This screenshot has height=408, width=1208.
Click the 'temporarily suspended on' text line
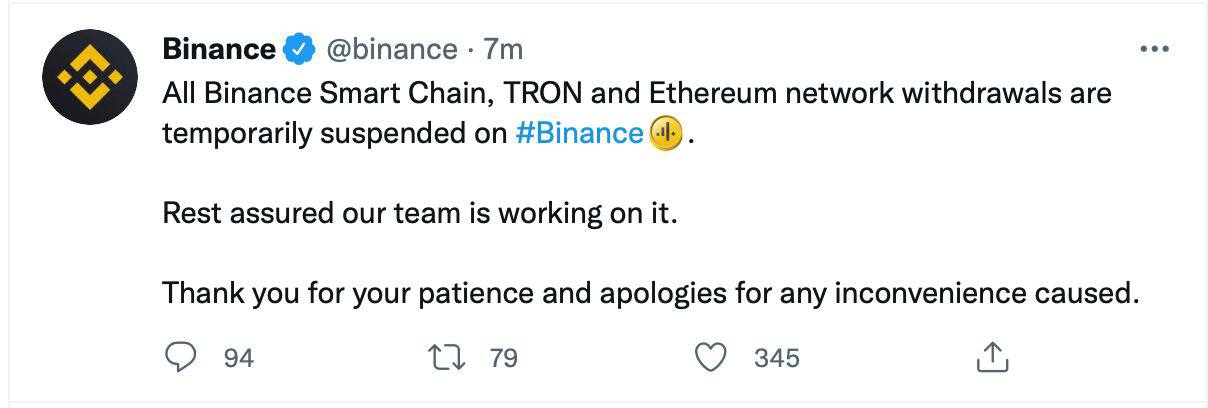click(335, 133)
